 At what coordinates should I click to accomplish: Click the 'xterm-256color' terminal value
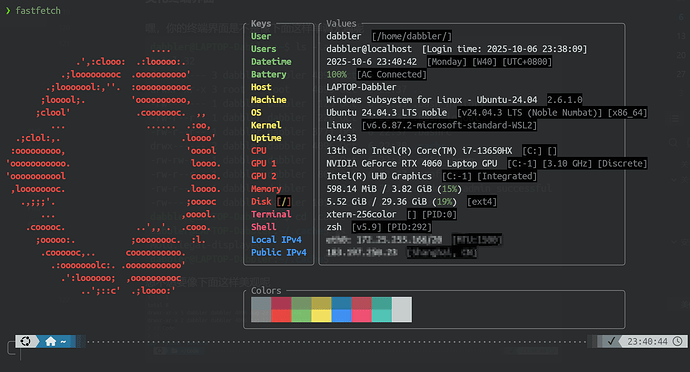[x=361, y=214]
